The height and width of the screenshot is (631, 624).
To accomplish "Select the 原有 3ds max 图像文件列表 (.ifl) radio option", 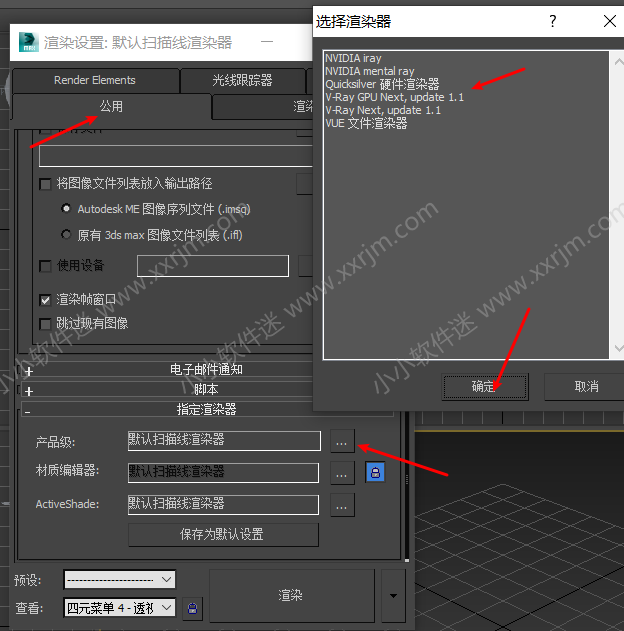I will click(x=67, y=235).
